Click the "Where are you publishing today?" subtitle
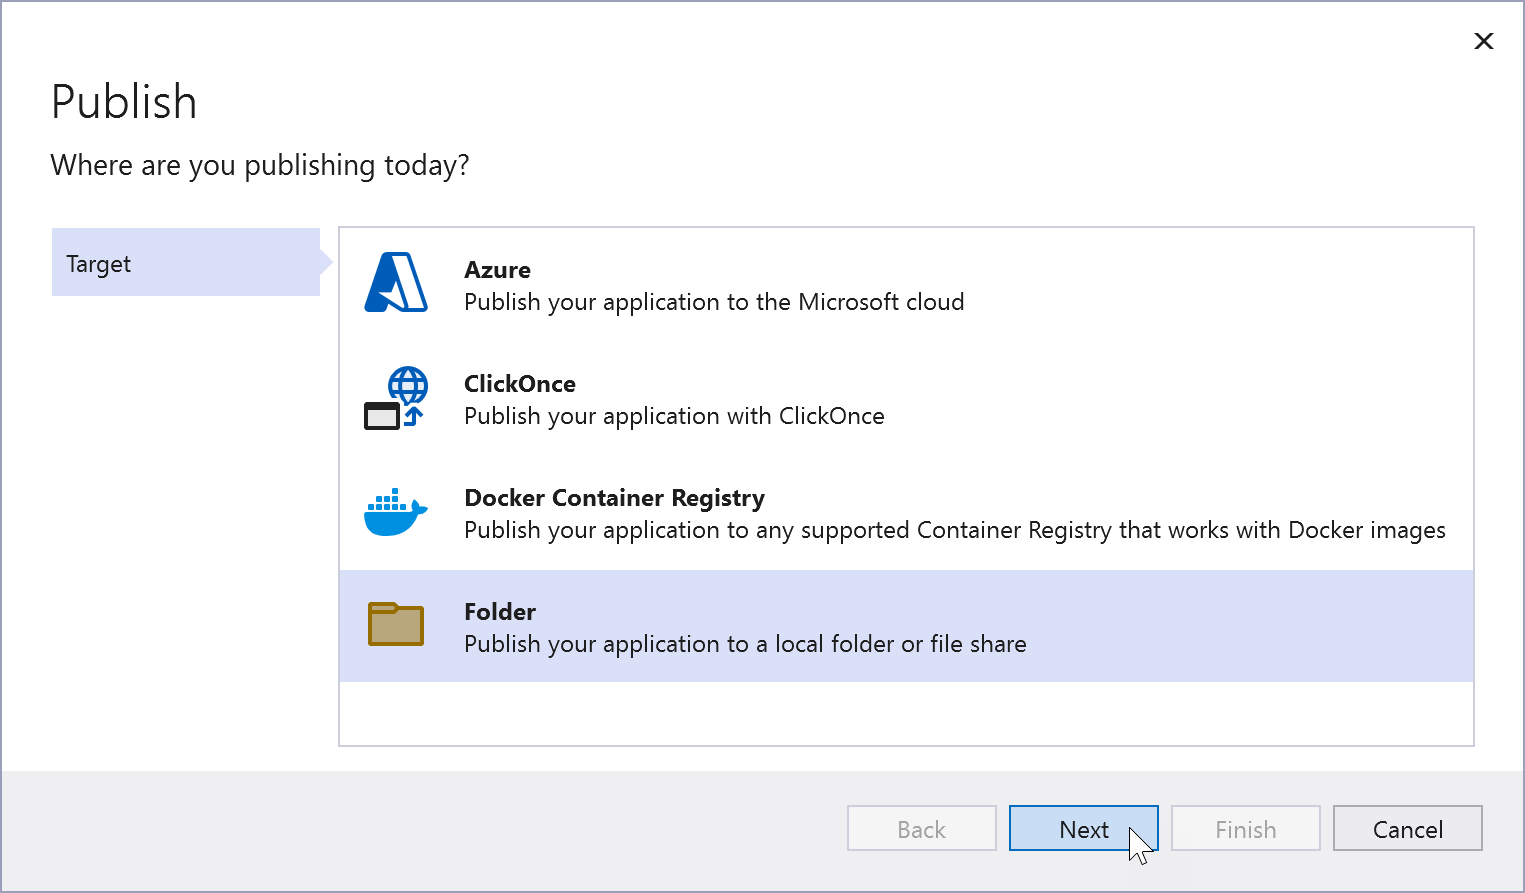The width and height of the screenshot is (1525, 893). click(260, 165)
